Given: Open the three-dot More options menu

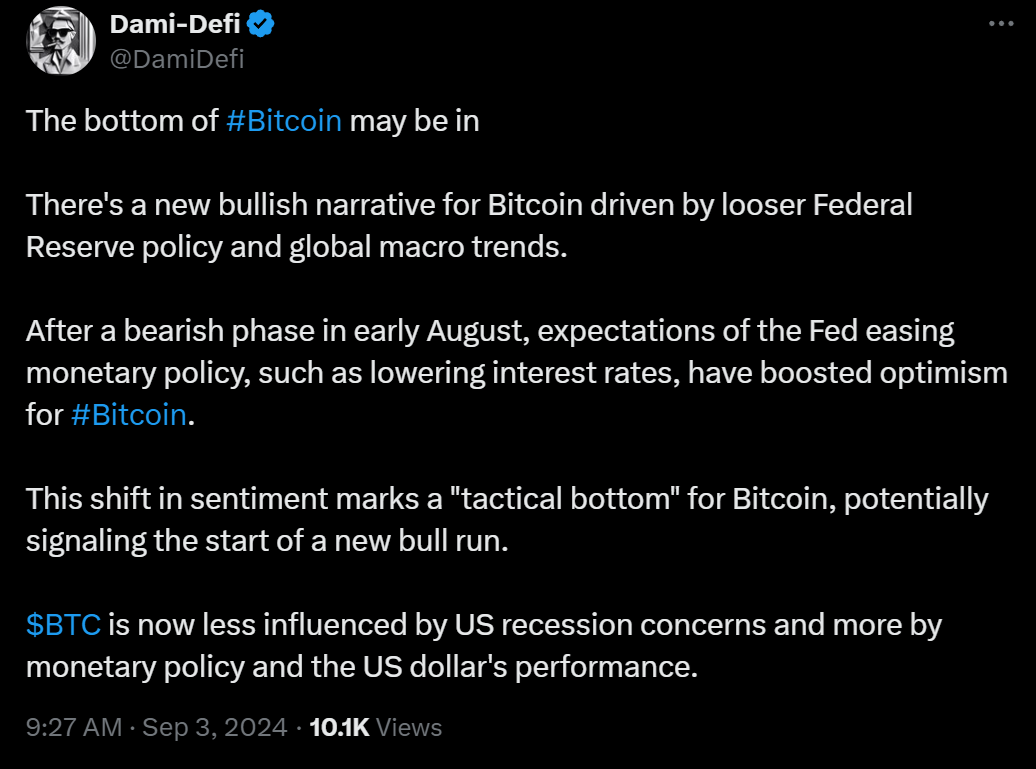Looking at the screenshot, I should tap(1001, 24).
